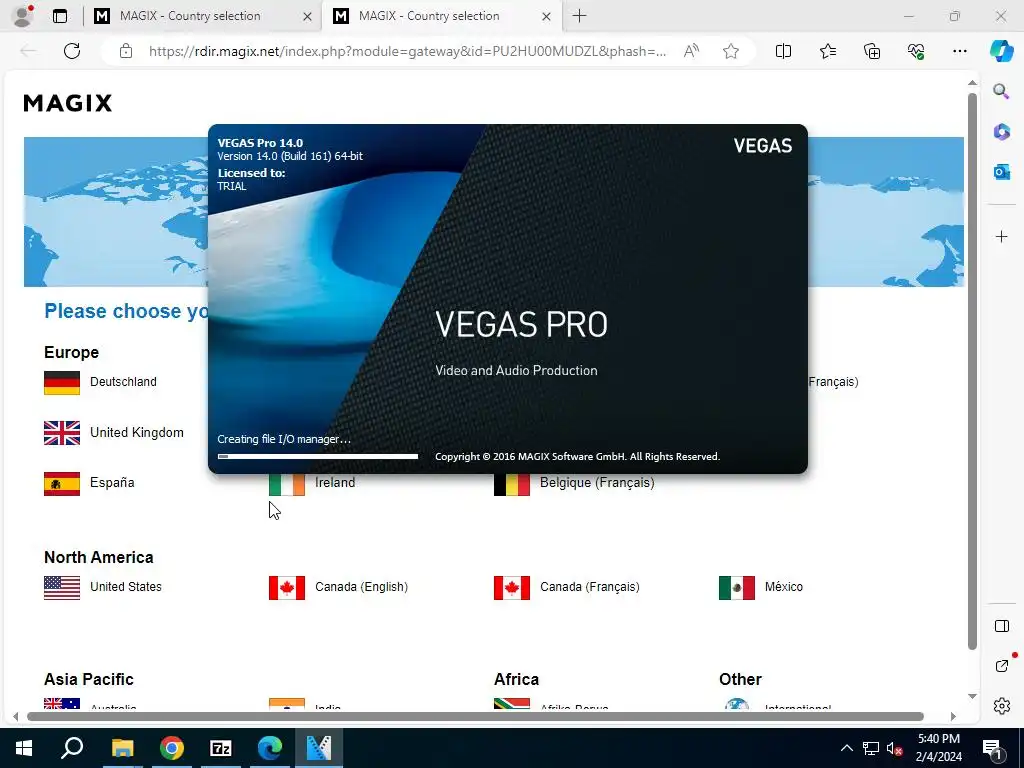The width and height of the screenshot is (1024, 768).
Task: Click the scroll right arrow
Action: click(953, 716)
